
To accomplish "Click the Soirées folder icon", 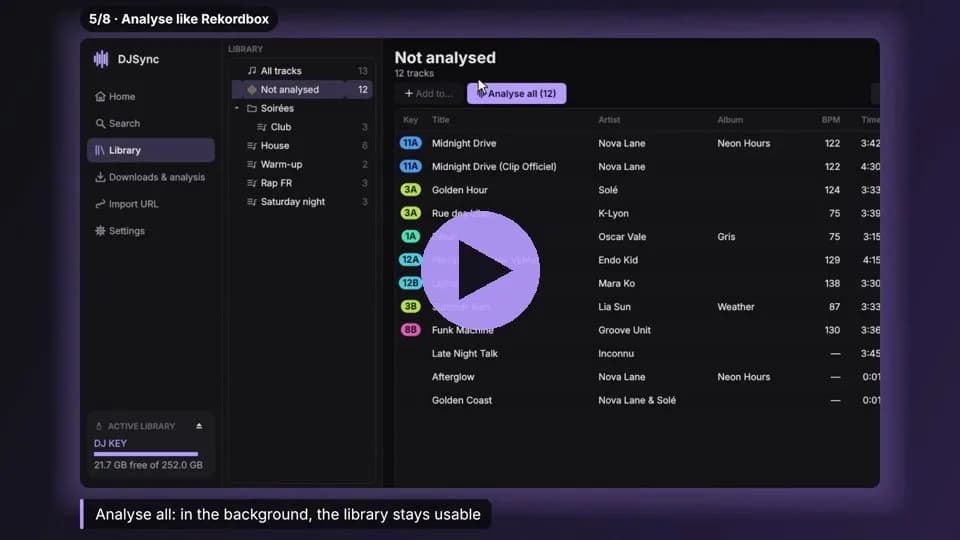I will tap(252, 108).
